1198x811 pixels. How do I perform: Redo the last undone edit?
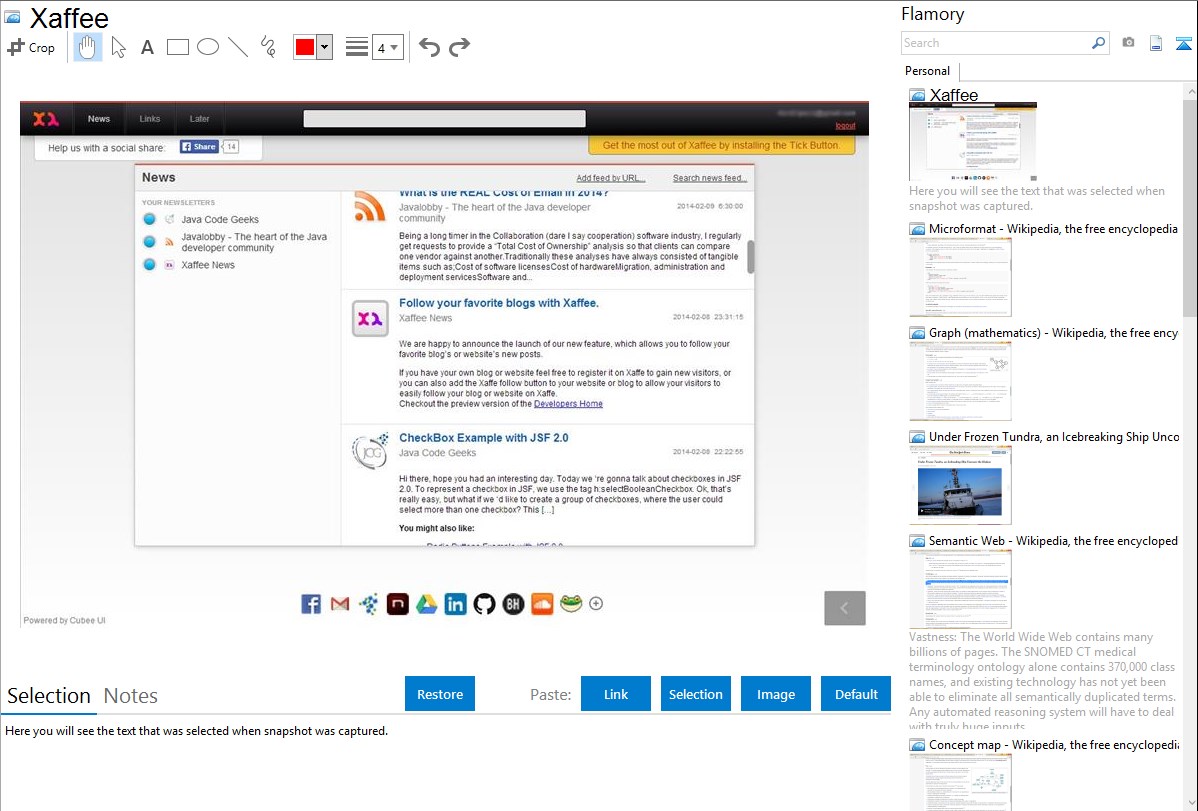pyautogui.click(x=459, y=47)
